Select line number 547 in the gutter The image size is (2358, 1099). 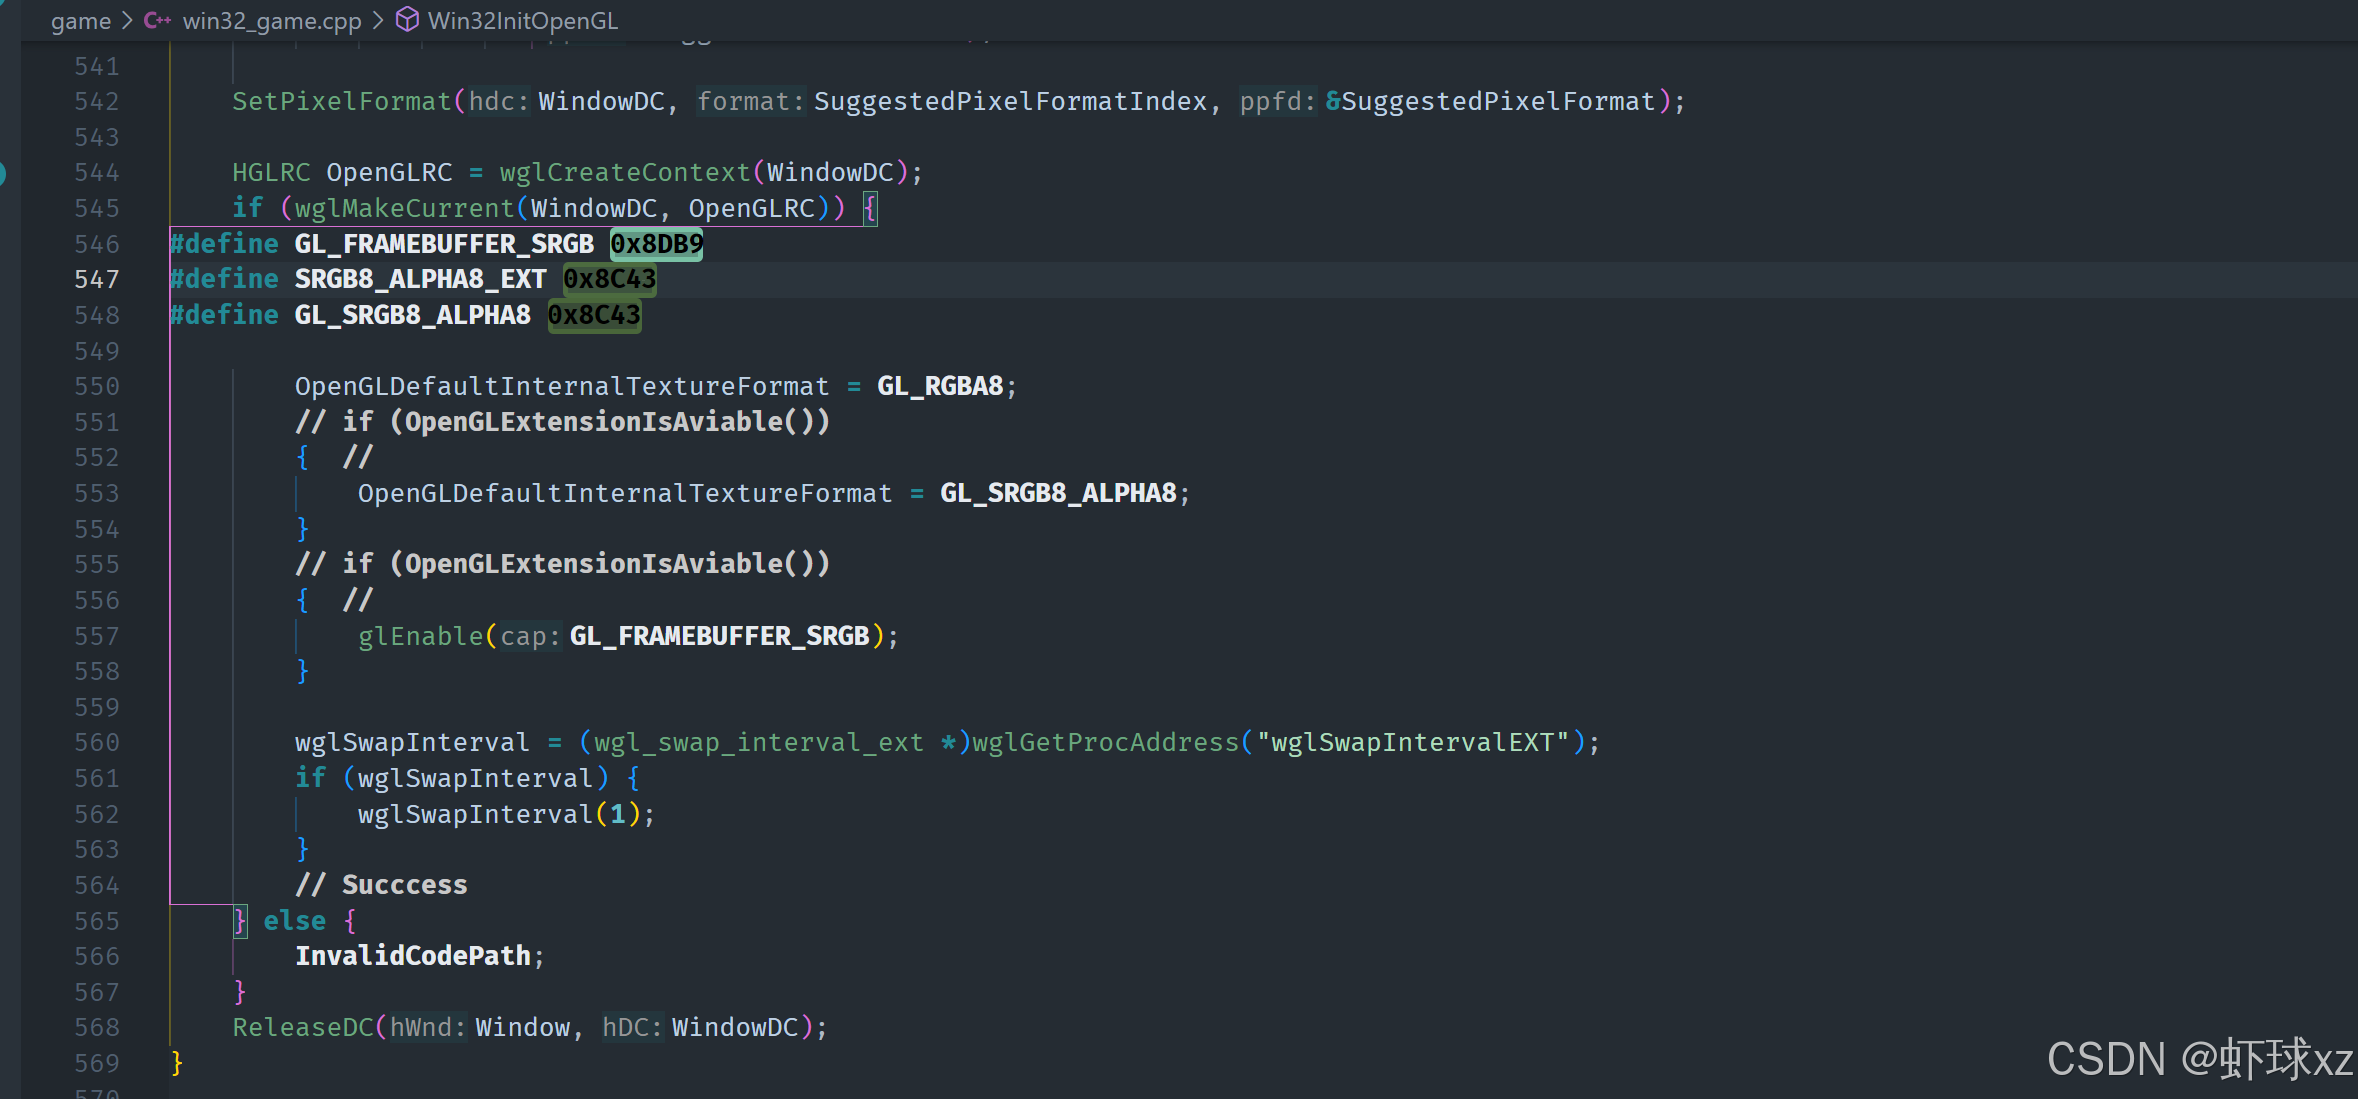click(x=96, y=280)
